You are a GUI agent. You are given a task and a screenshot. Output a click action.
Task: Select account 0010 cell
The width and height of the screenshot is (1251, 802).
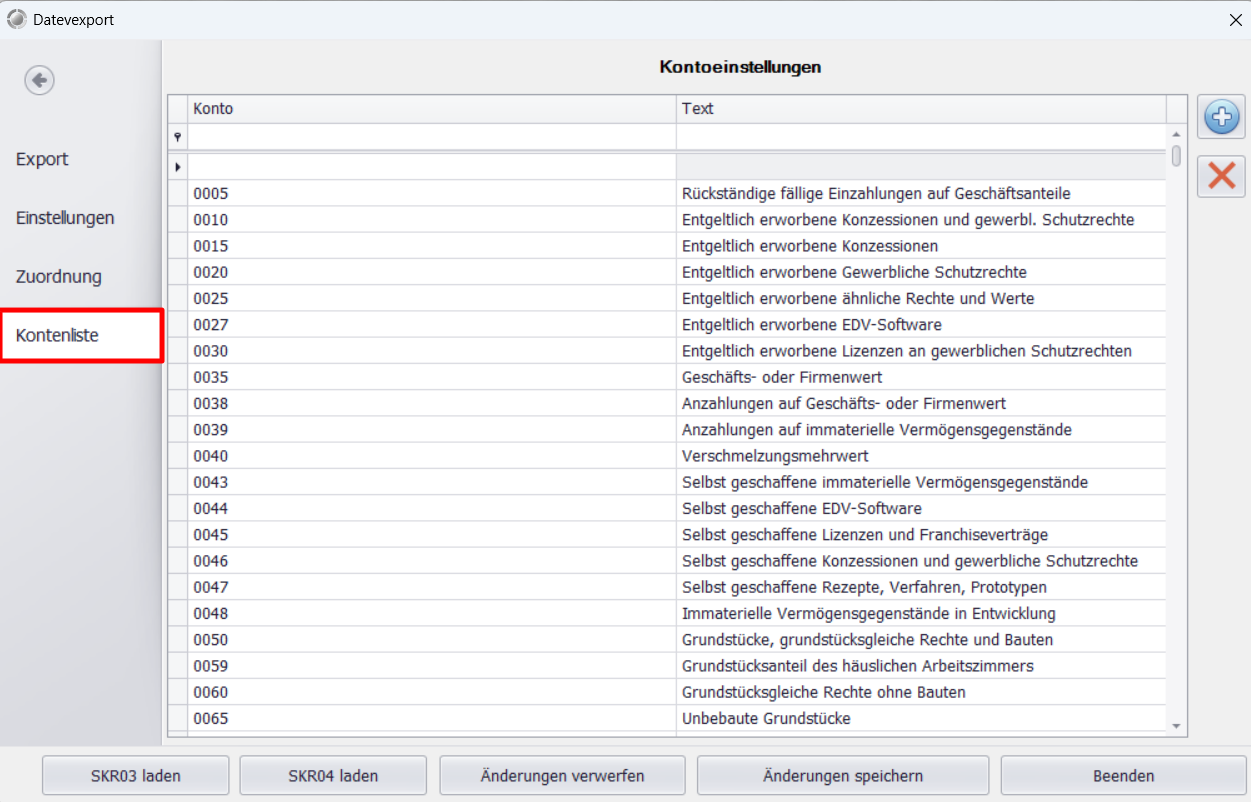click(x=432, y=220)
